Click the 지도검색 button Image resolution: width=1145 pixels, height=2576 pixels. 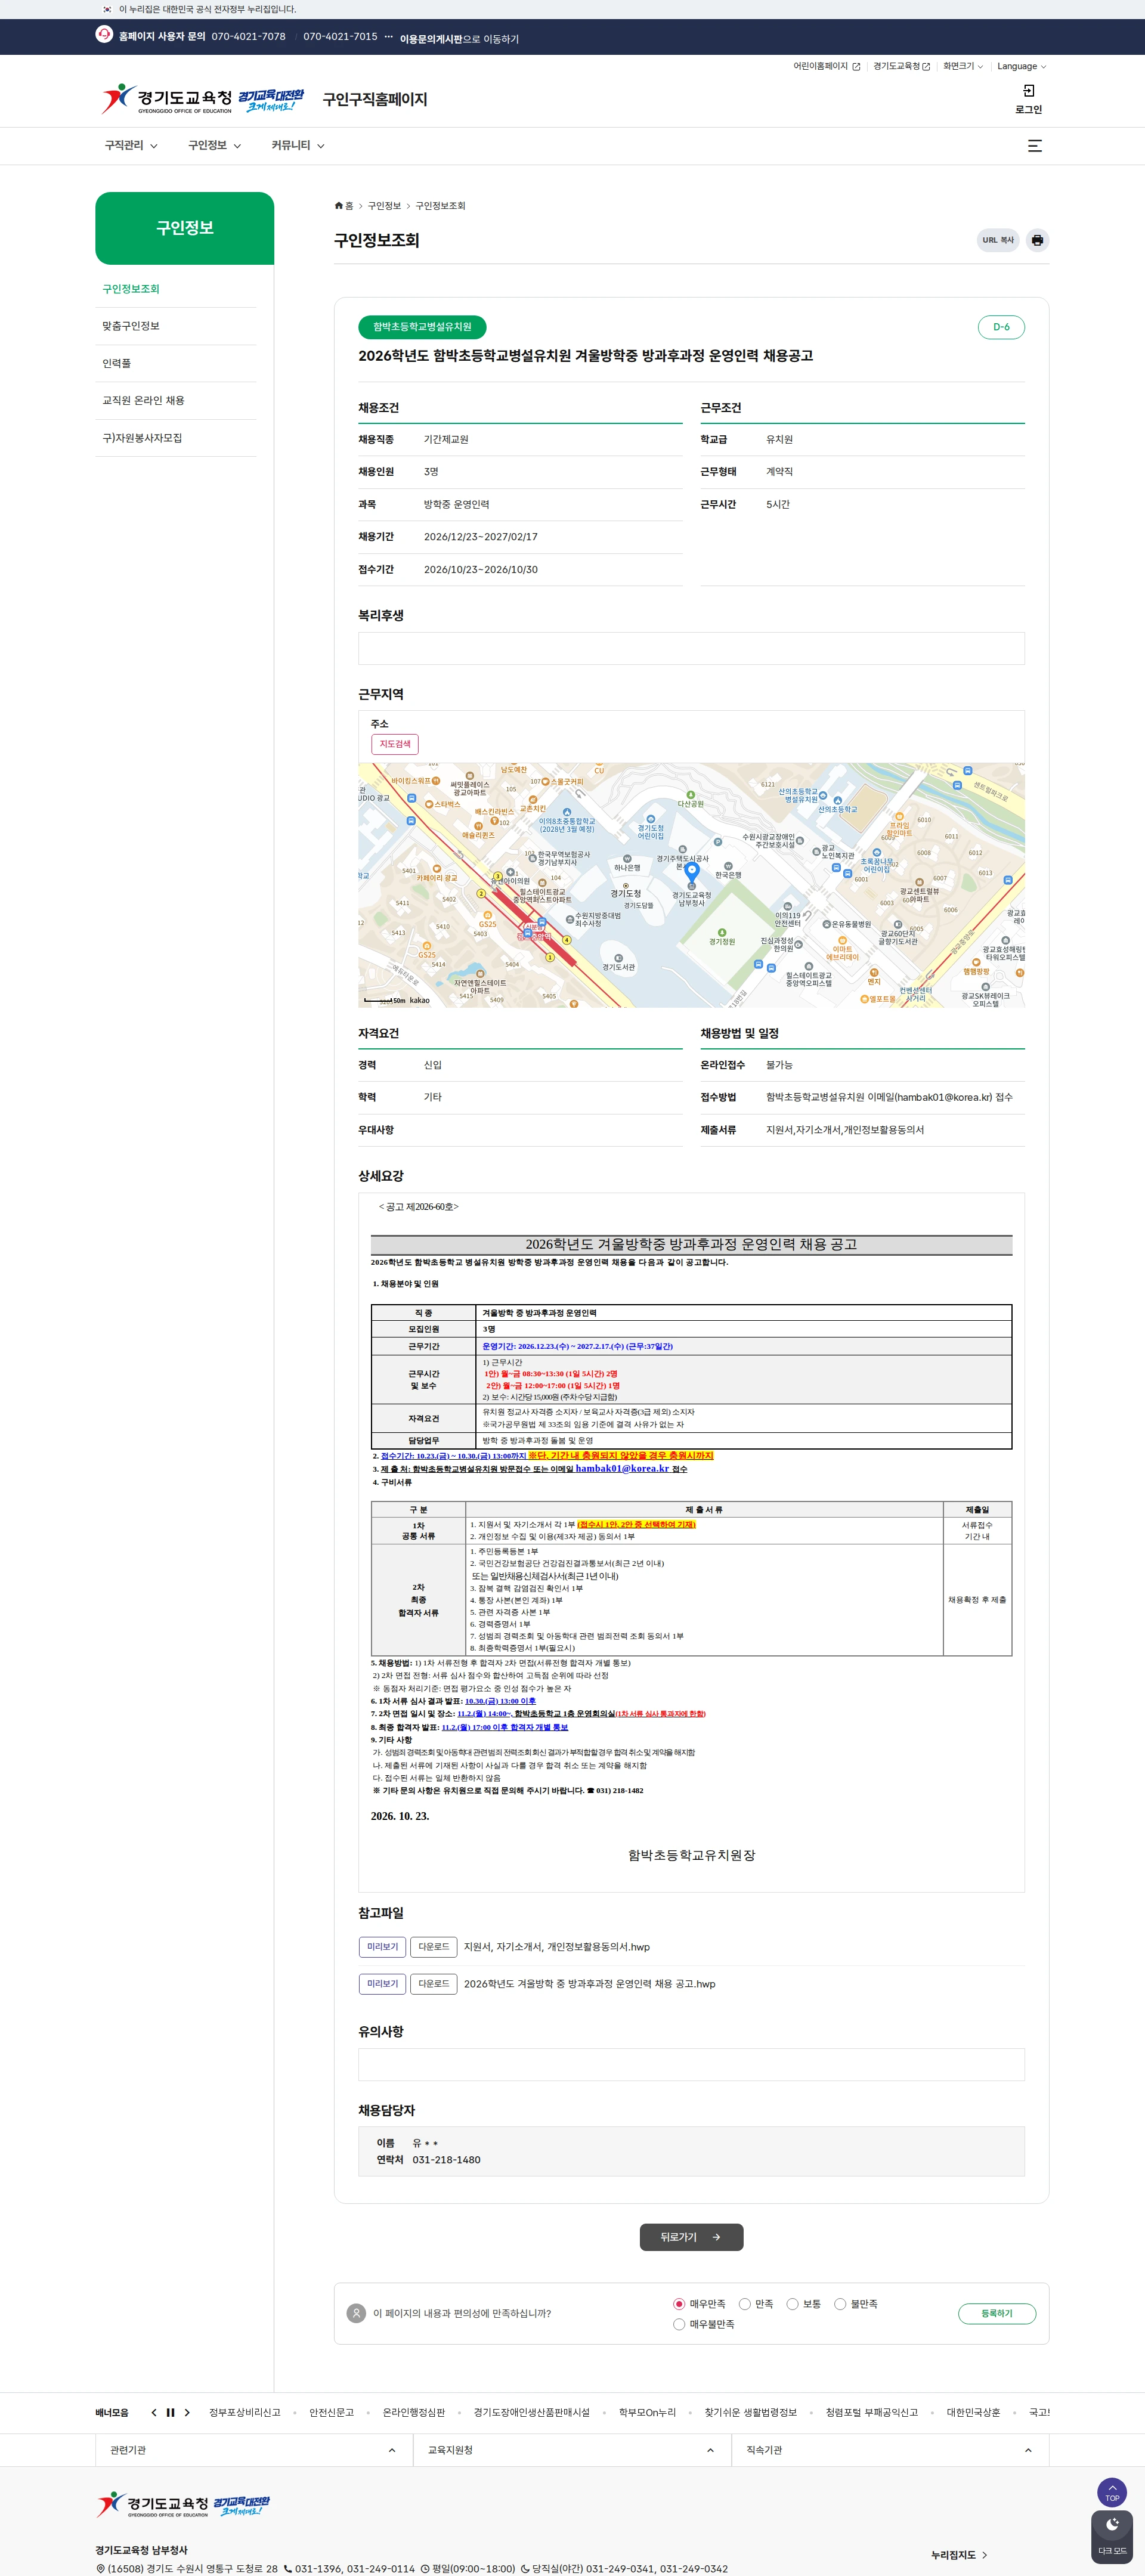coord(394,744)
